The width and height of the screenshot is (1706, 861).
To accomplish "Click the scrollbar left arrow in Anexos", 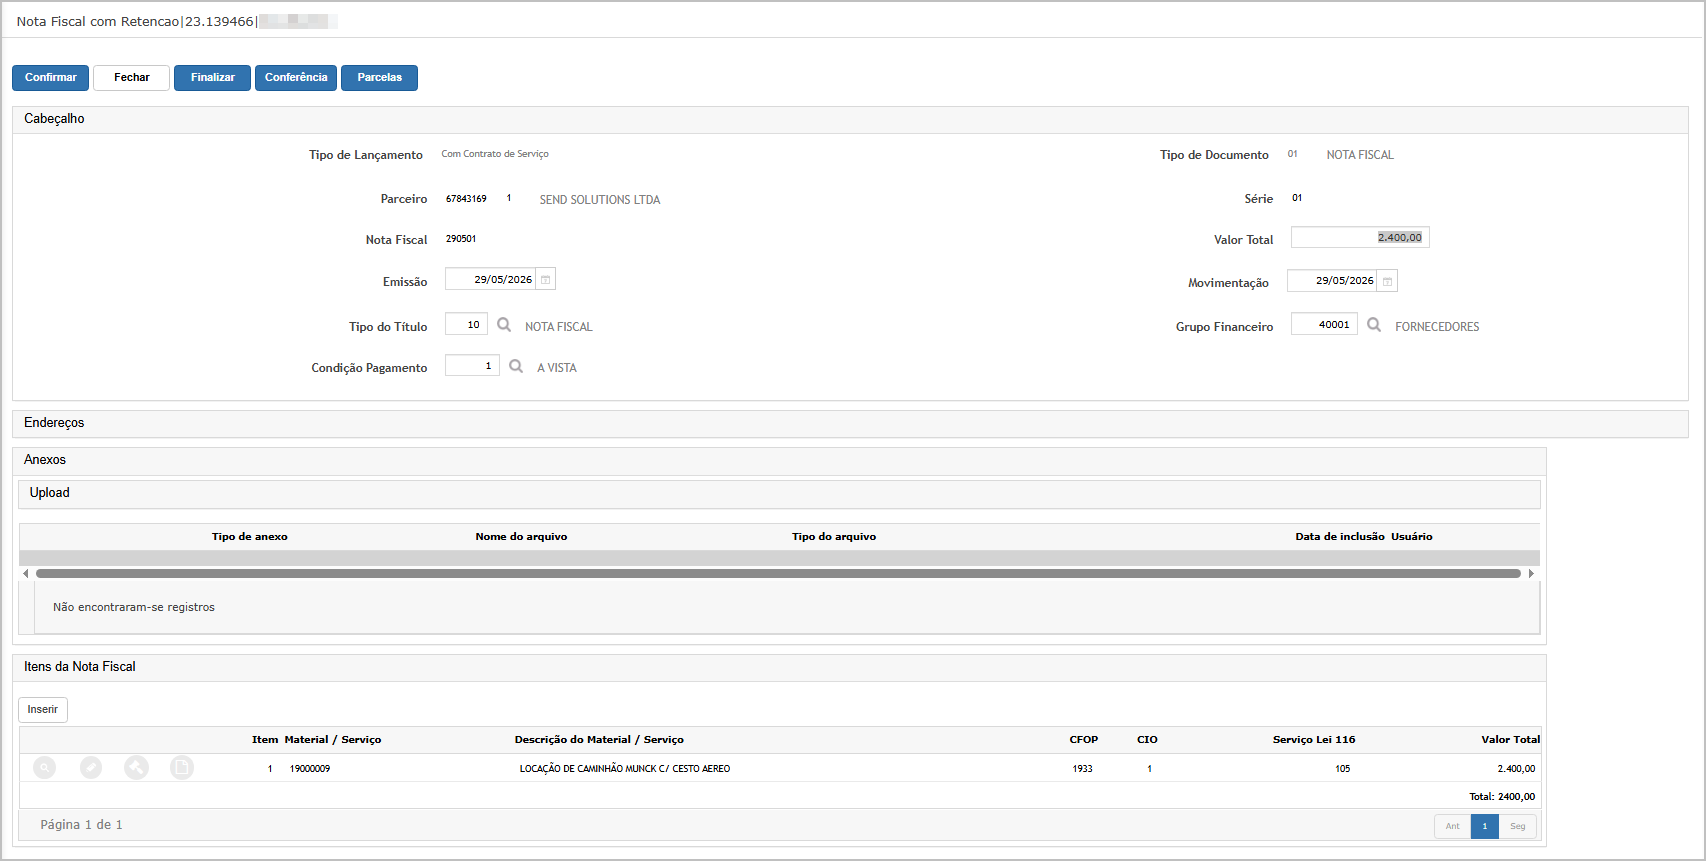I will pos(26,574).
